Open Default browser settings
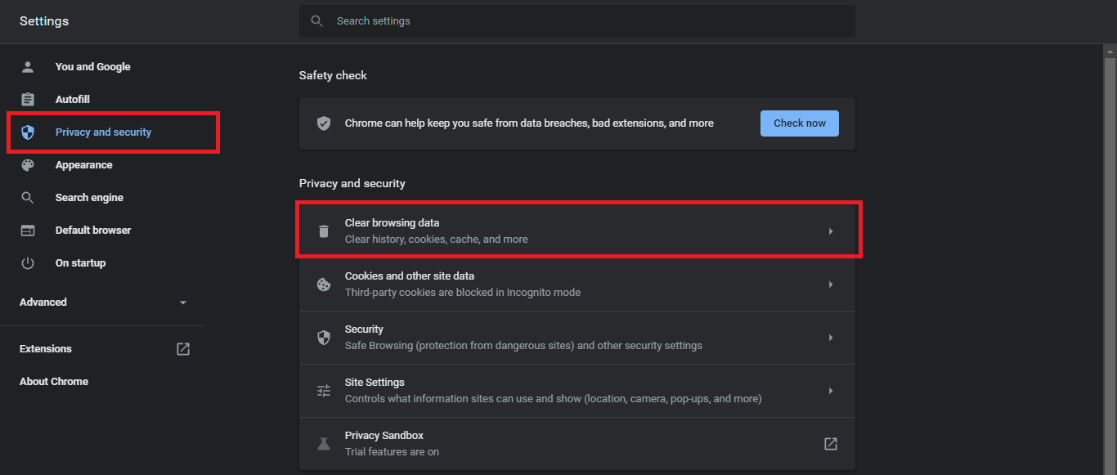 (93, 231)
